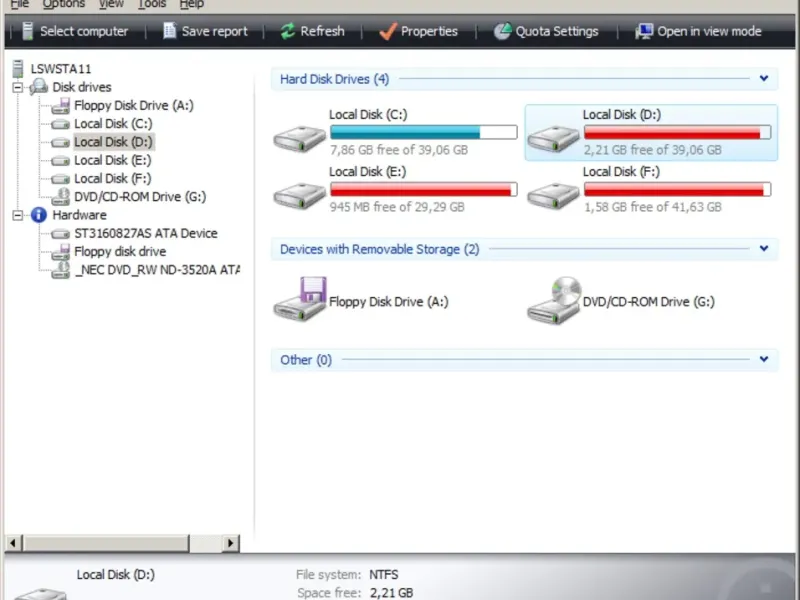800x600 pixels.
Task: Click the Other (0) heading text
Action: [306, 360]
